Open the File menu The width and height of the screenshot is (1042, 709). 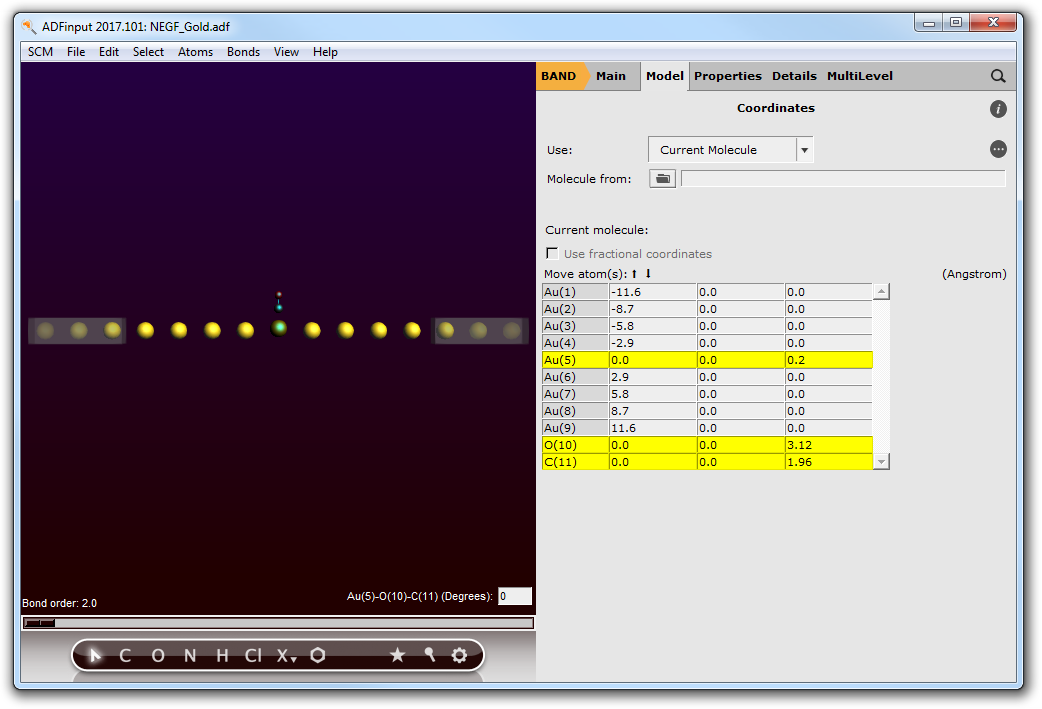click(76, 52)
